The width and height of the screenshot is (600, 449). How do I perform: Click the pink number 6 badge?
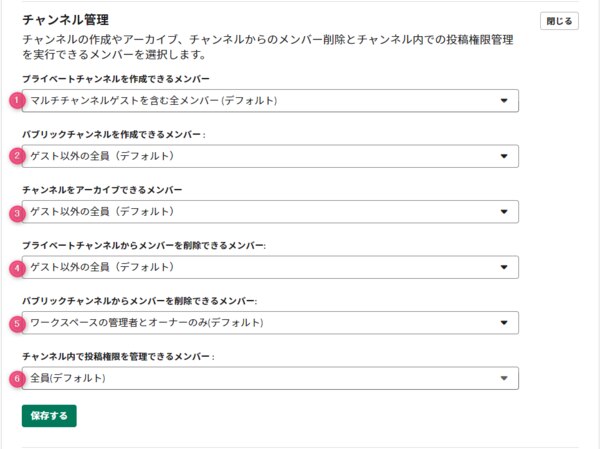tap(17, 379)
